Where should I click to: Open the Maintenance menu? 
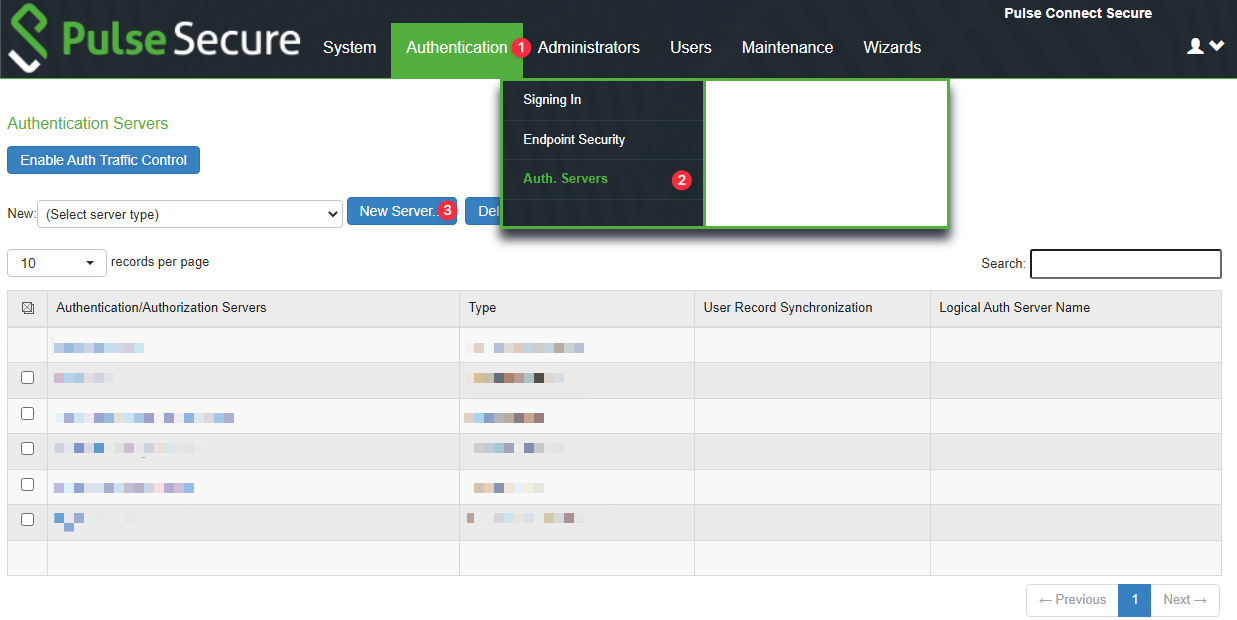(787, 47)
